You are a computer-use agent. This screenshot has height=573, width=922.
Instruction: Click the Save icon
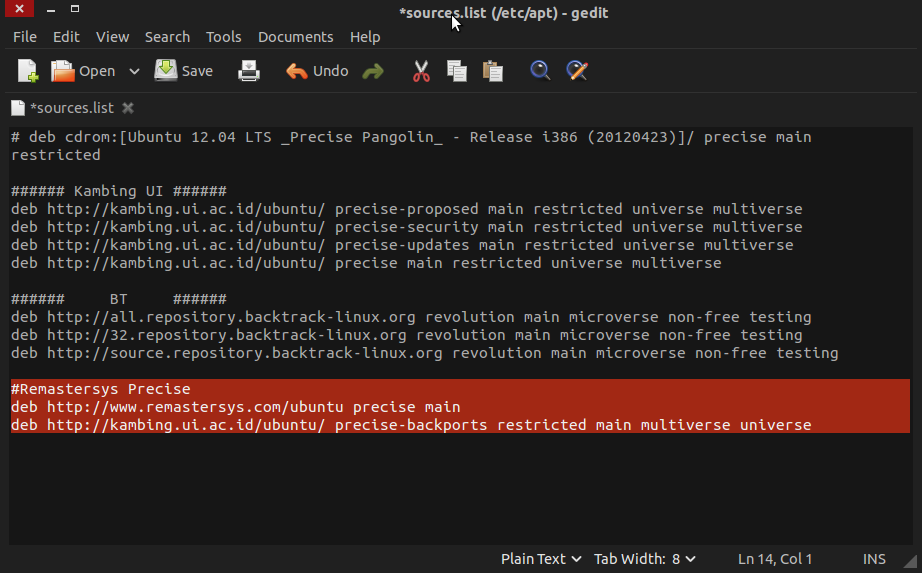pyautogui.click(x=166, y=71)
